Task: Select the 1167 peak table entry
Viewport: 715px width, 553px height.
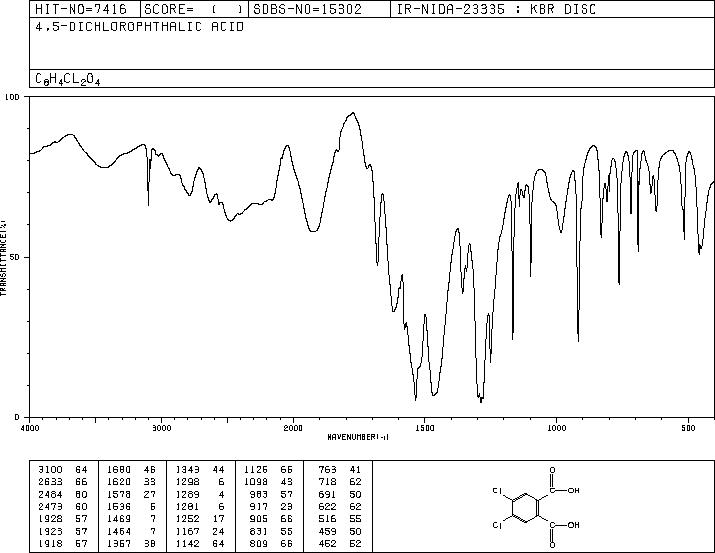Action: [200, 531]
